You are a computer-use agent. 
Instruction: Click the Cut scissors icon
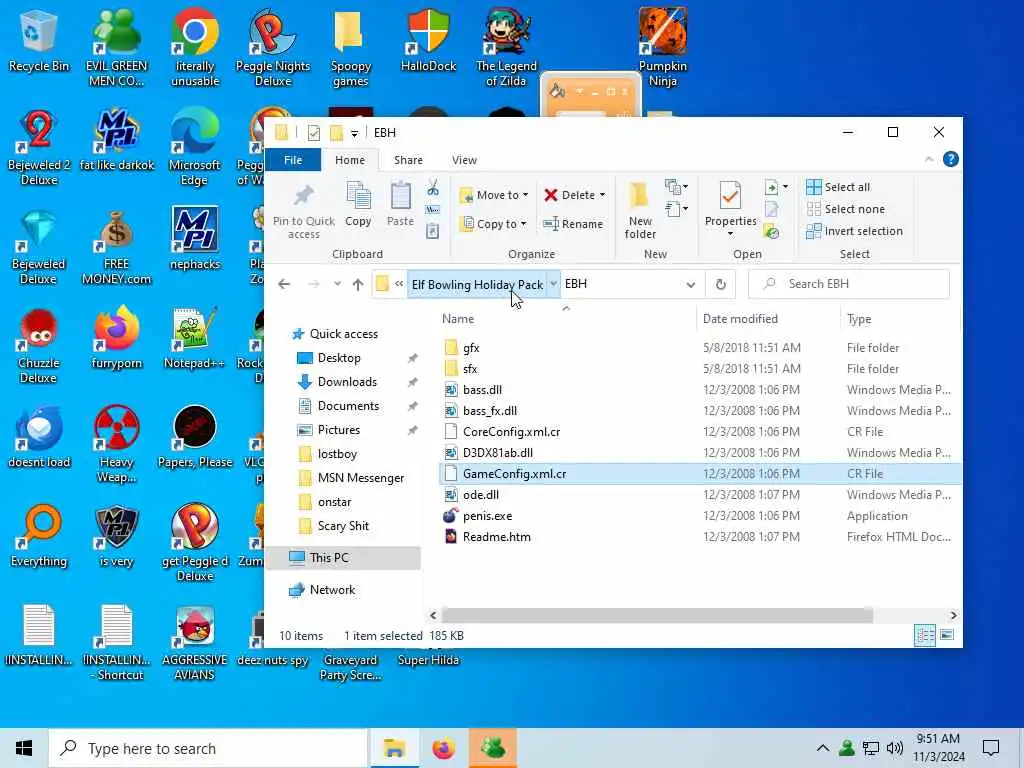click(433, 188)
